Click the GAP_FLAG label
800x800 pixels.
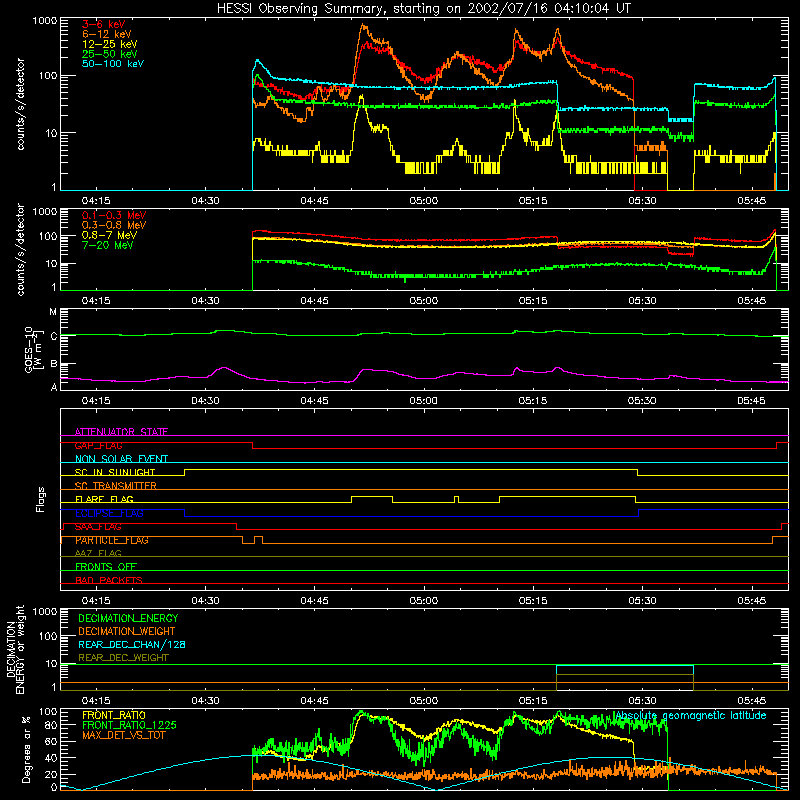(x=98, y=445)
